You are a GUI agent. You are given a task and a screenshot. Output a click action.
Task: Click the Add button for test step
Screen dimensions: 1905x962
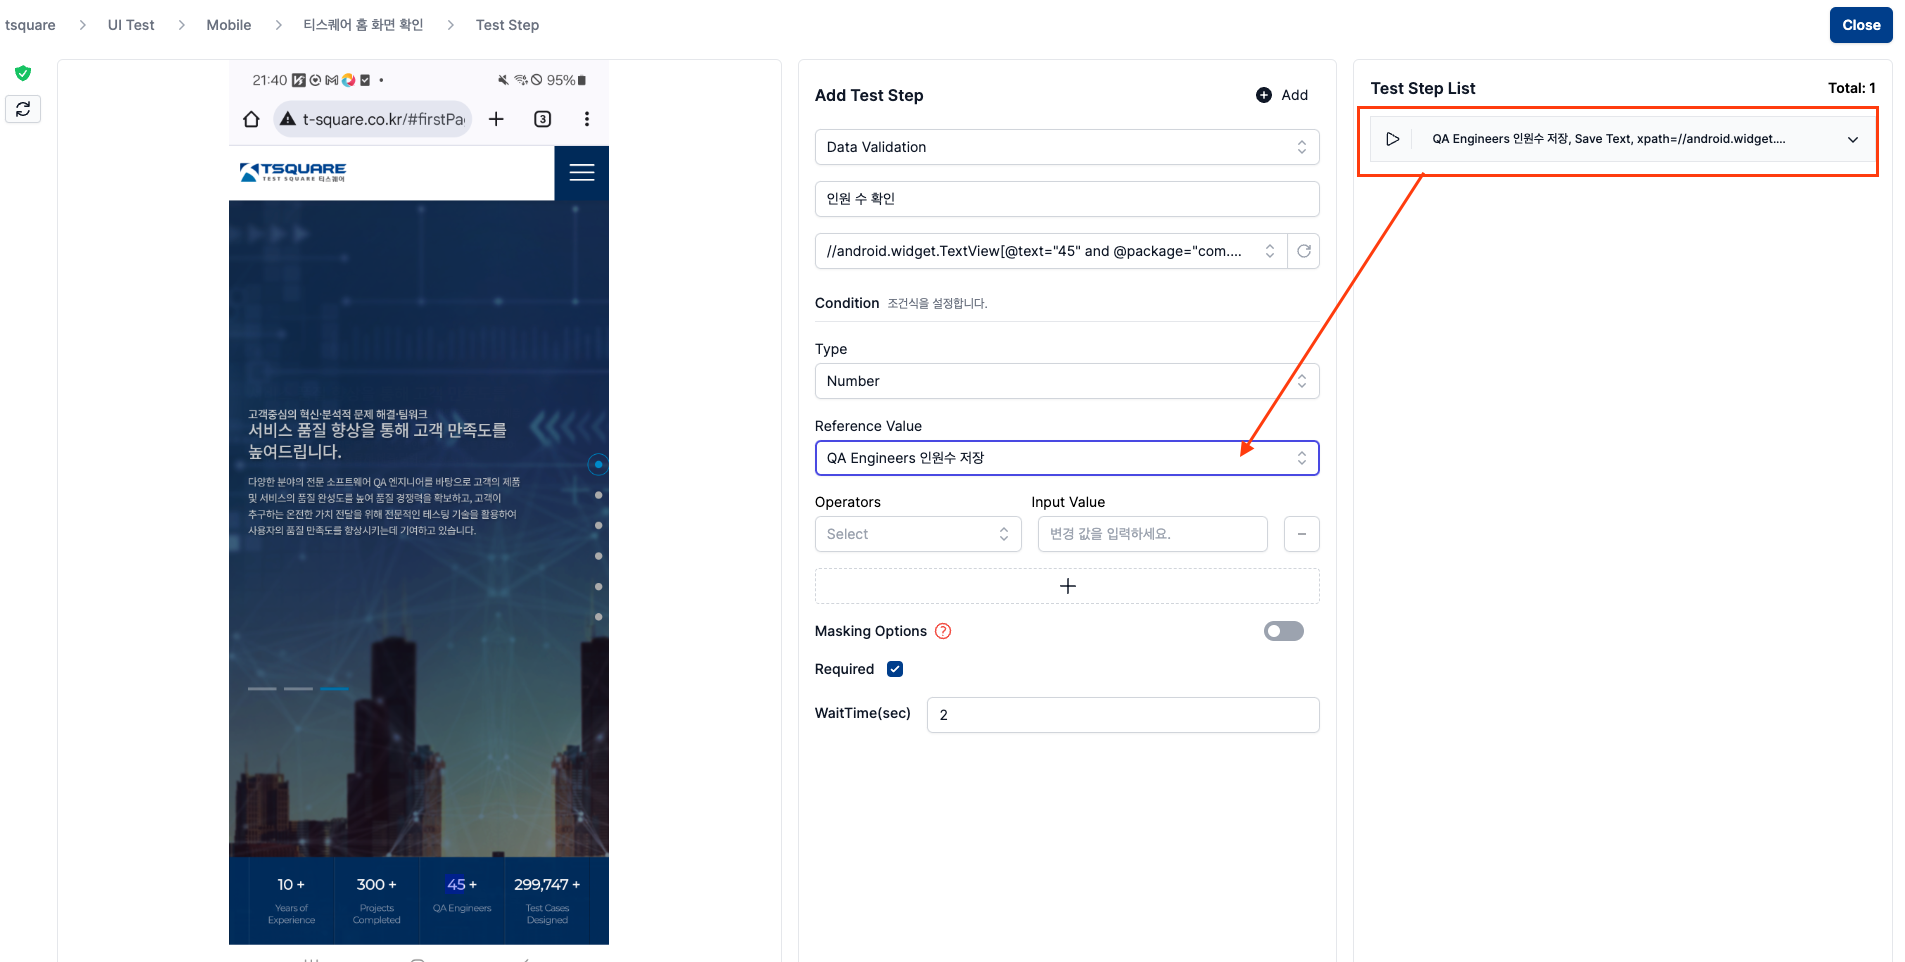[1282, 95]
